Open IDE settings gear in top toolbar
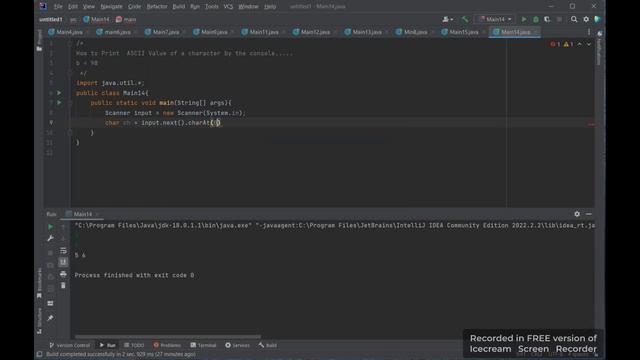 586,19
